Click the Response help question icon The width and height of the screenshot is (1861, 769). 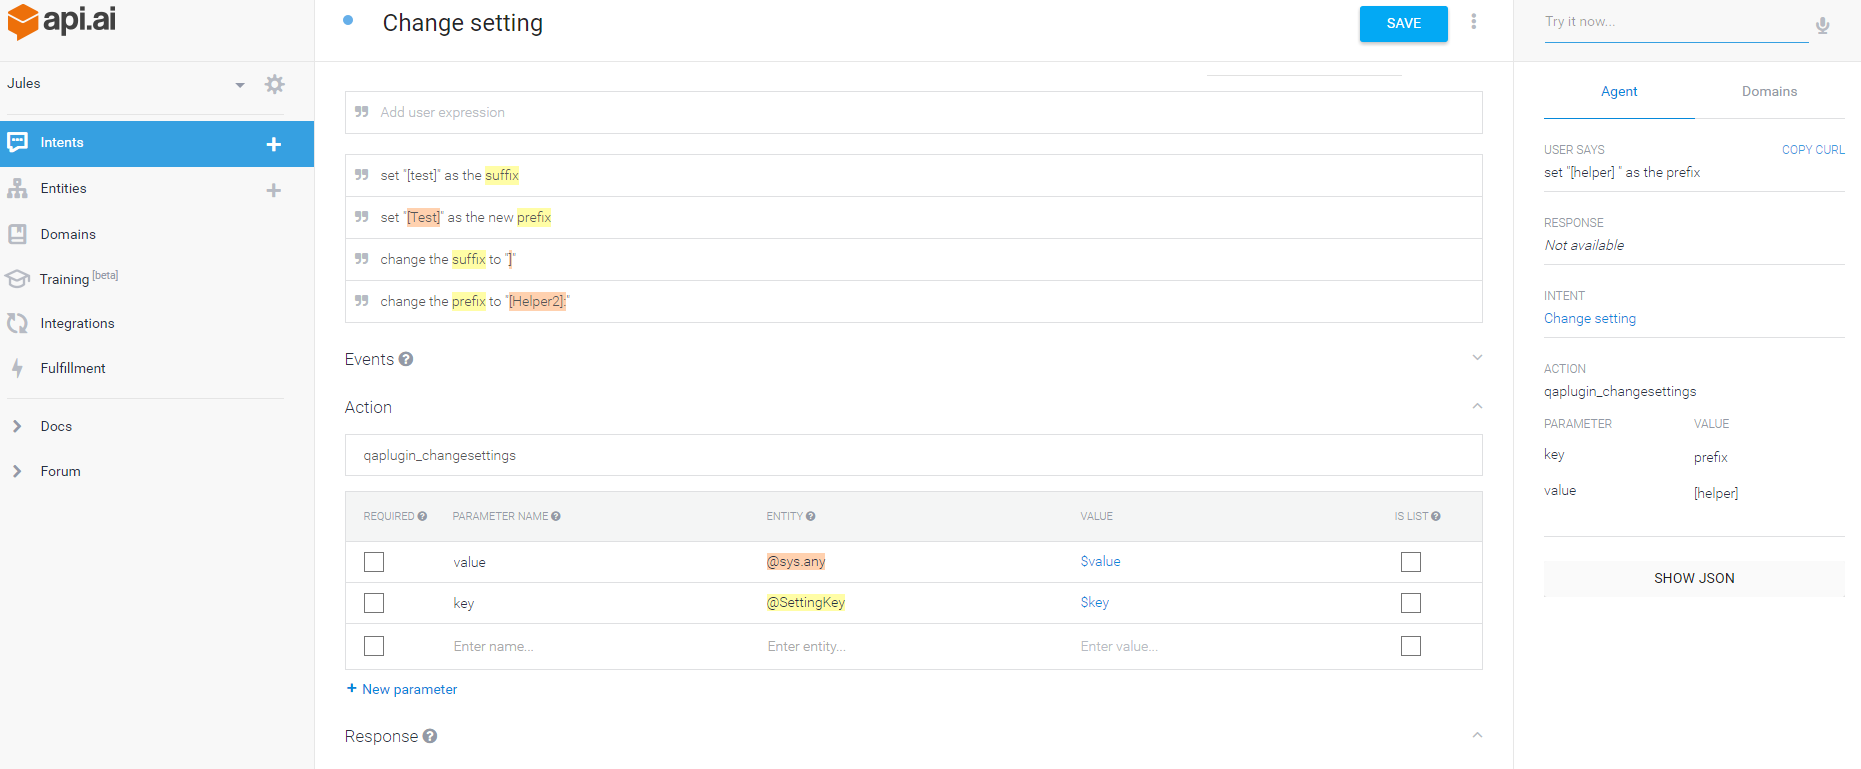430,736
